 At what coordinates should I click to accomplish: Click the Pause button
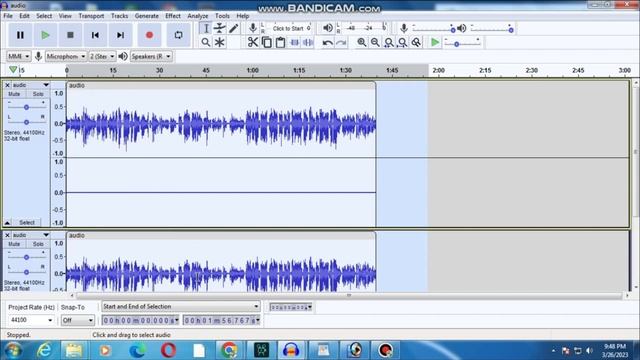[x=20, y=35]
